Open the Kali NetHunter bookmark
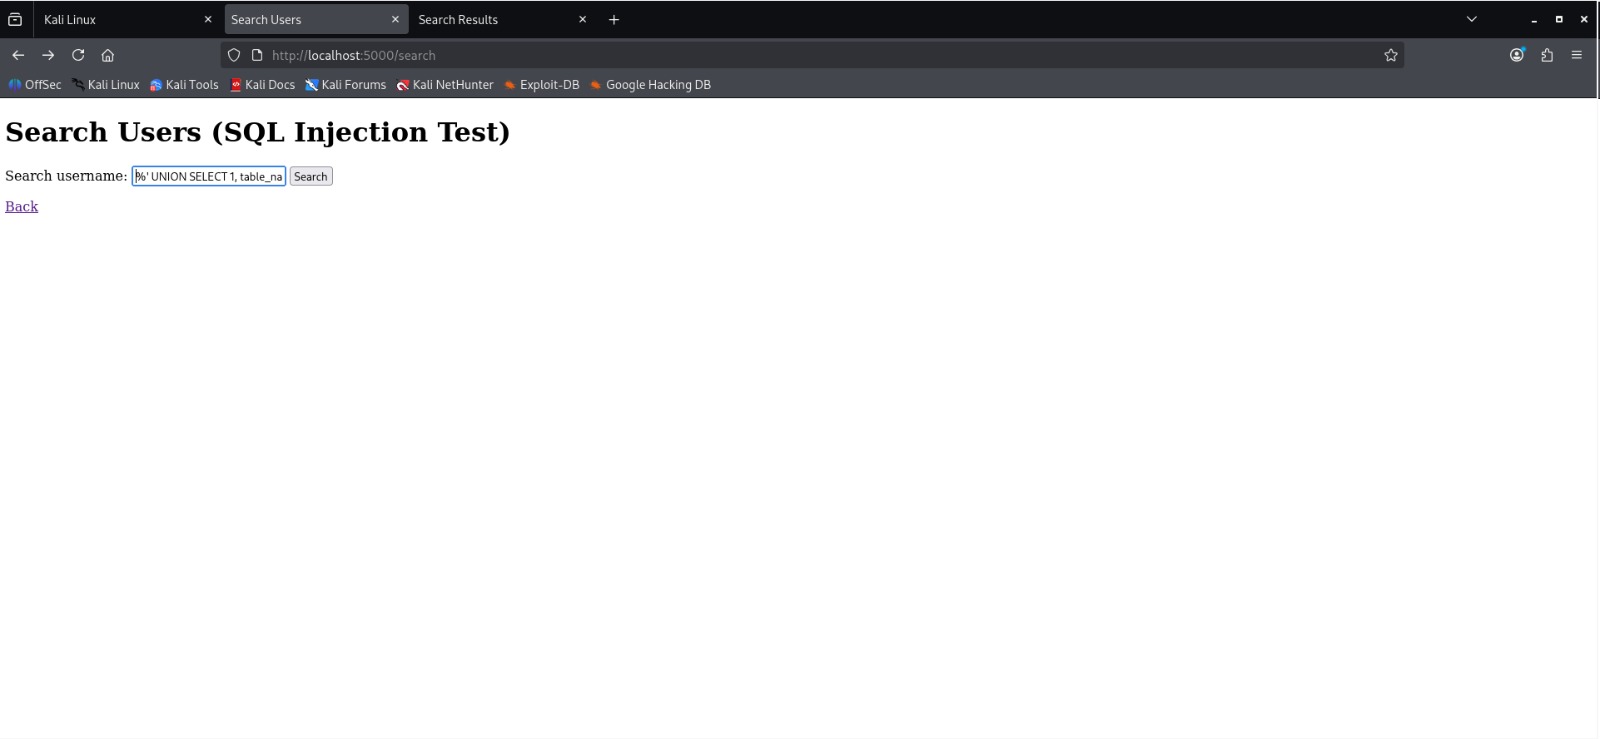The image size is (1600, 739). pyautogui.click(x=445, y=85)
